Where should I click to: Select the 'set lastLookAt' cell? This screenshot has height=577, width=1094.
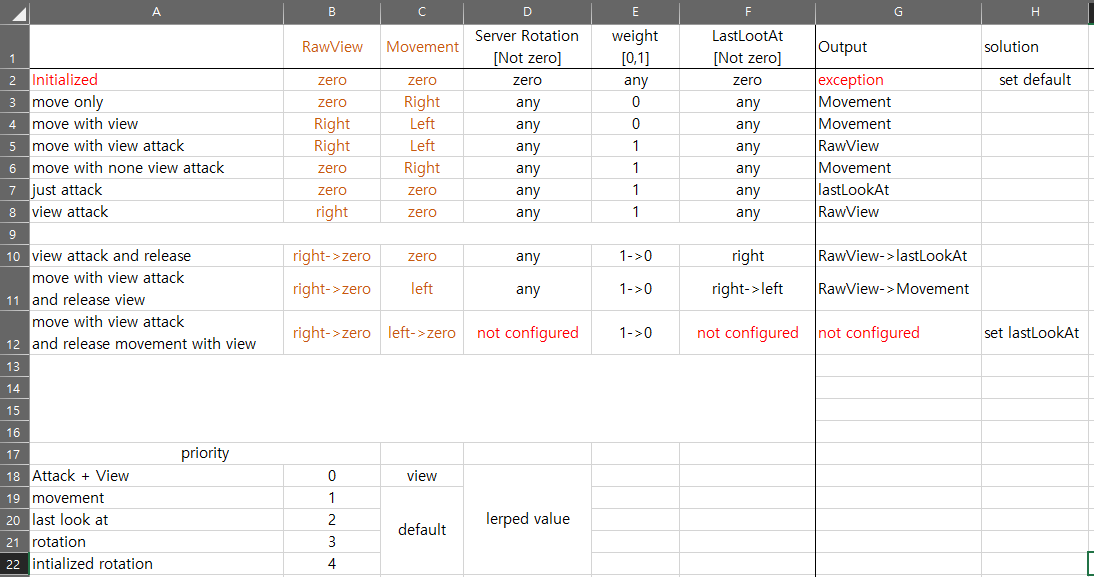[x=1035, y=333]
